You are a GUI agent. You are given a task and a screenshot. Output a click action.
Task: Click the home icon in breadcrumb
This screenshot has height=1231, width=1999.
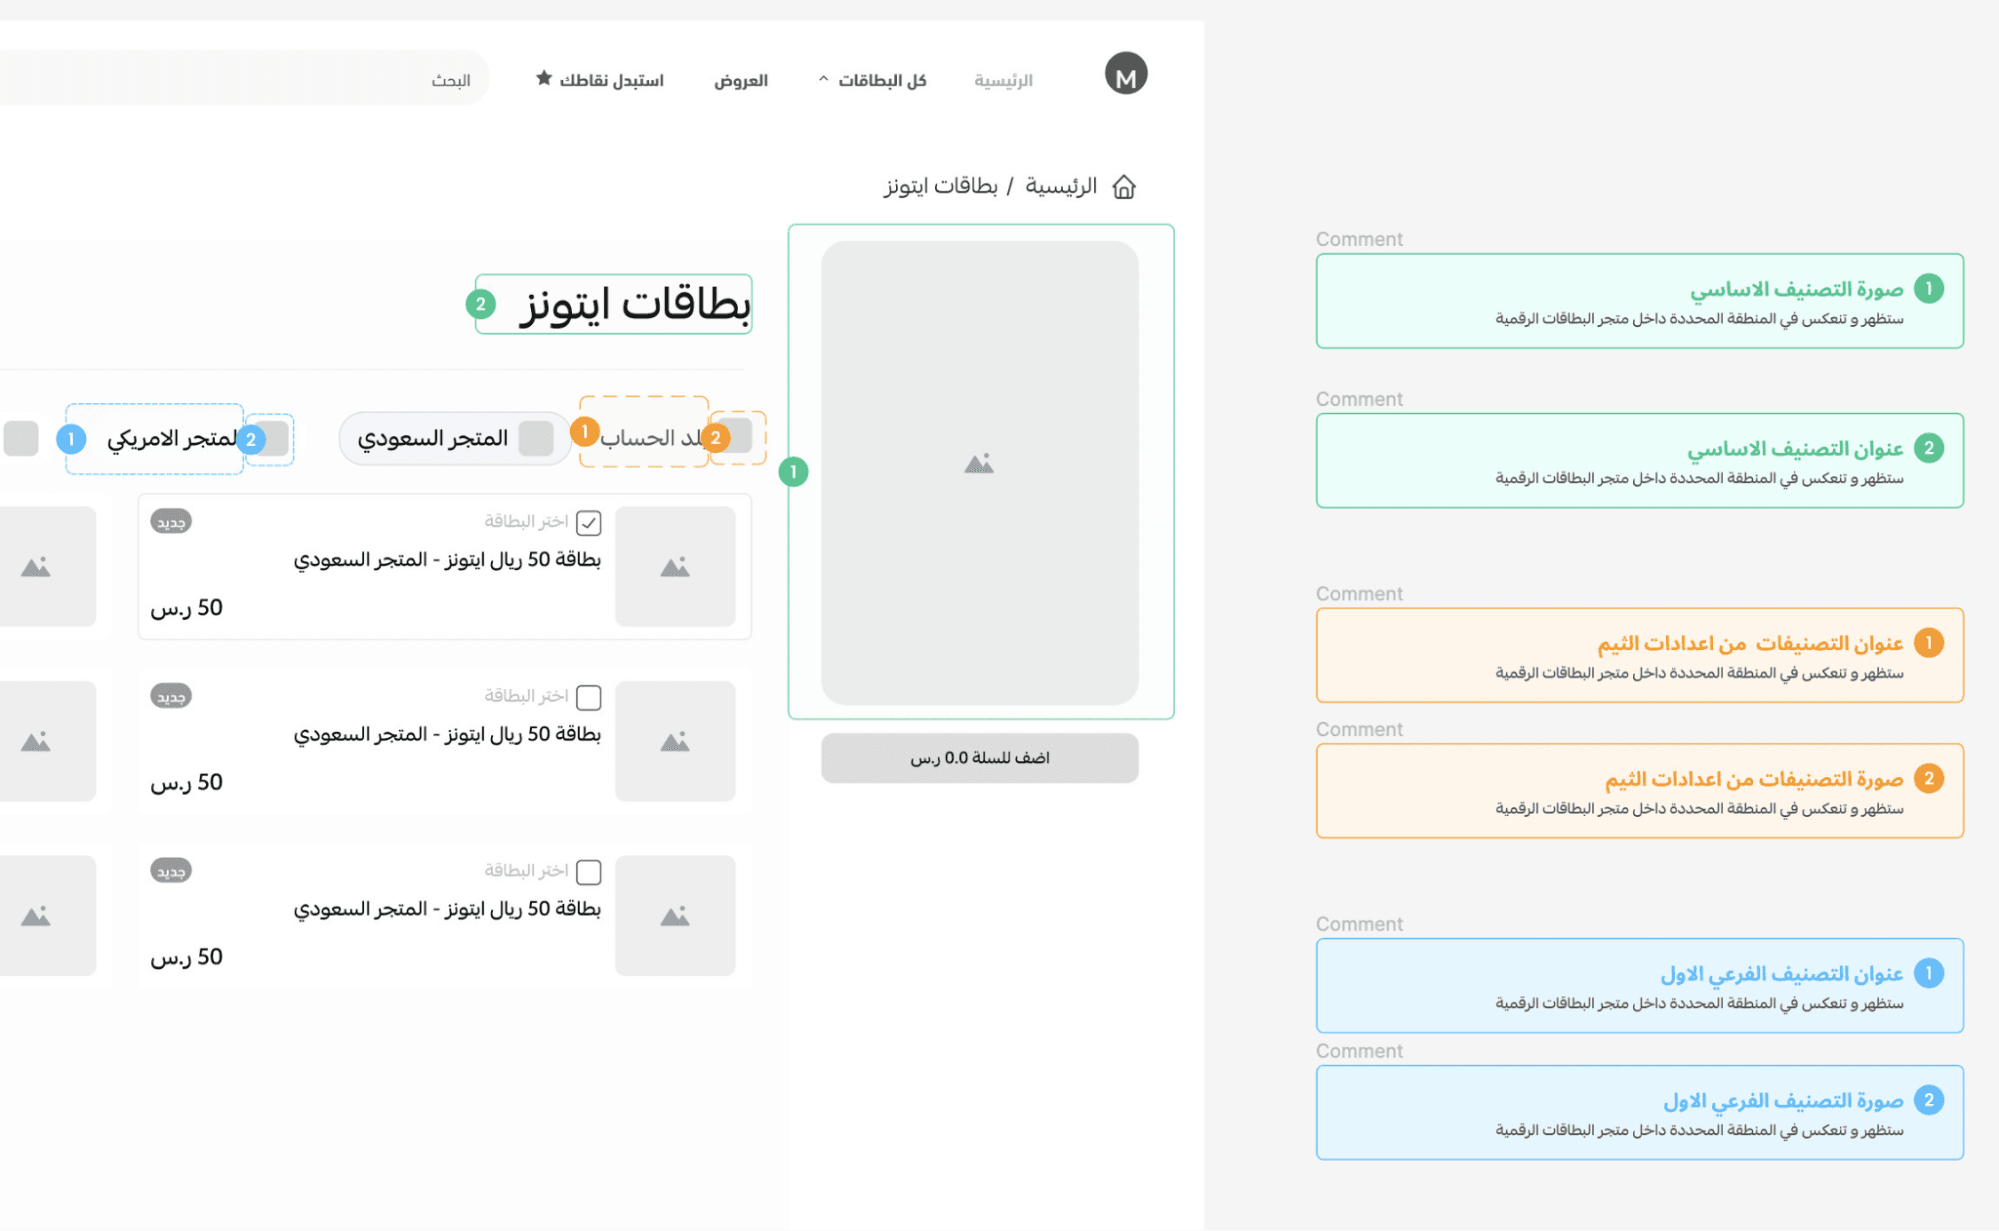1124,187
